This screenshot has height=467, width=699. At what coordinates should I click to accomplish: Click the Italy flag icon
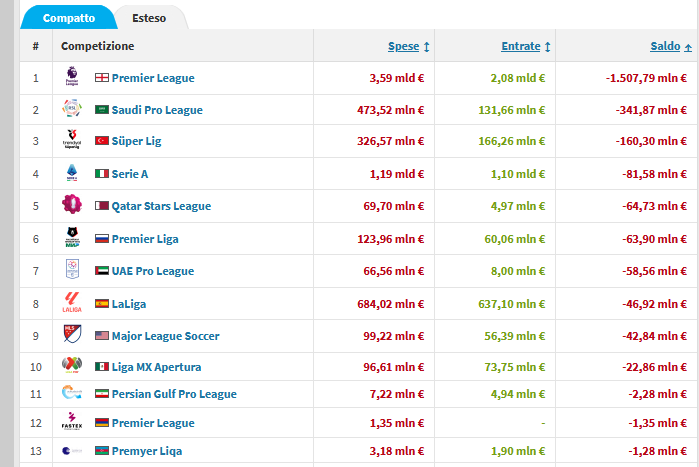click(x=102, y=173)
